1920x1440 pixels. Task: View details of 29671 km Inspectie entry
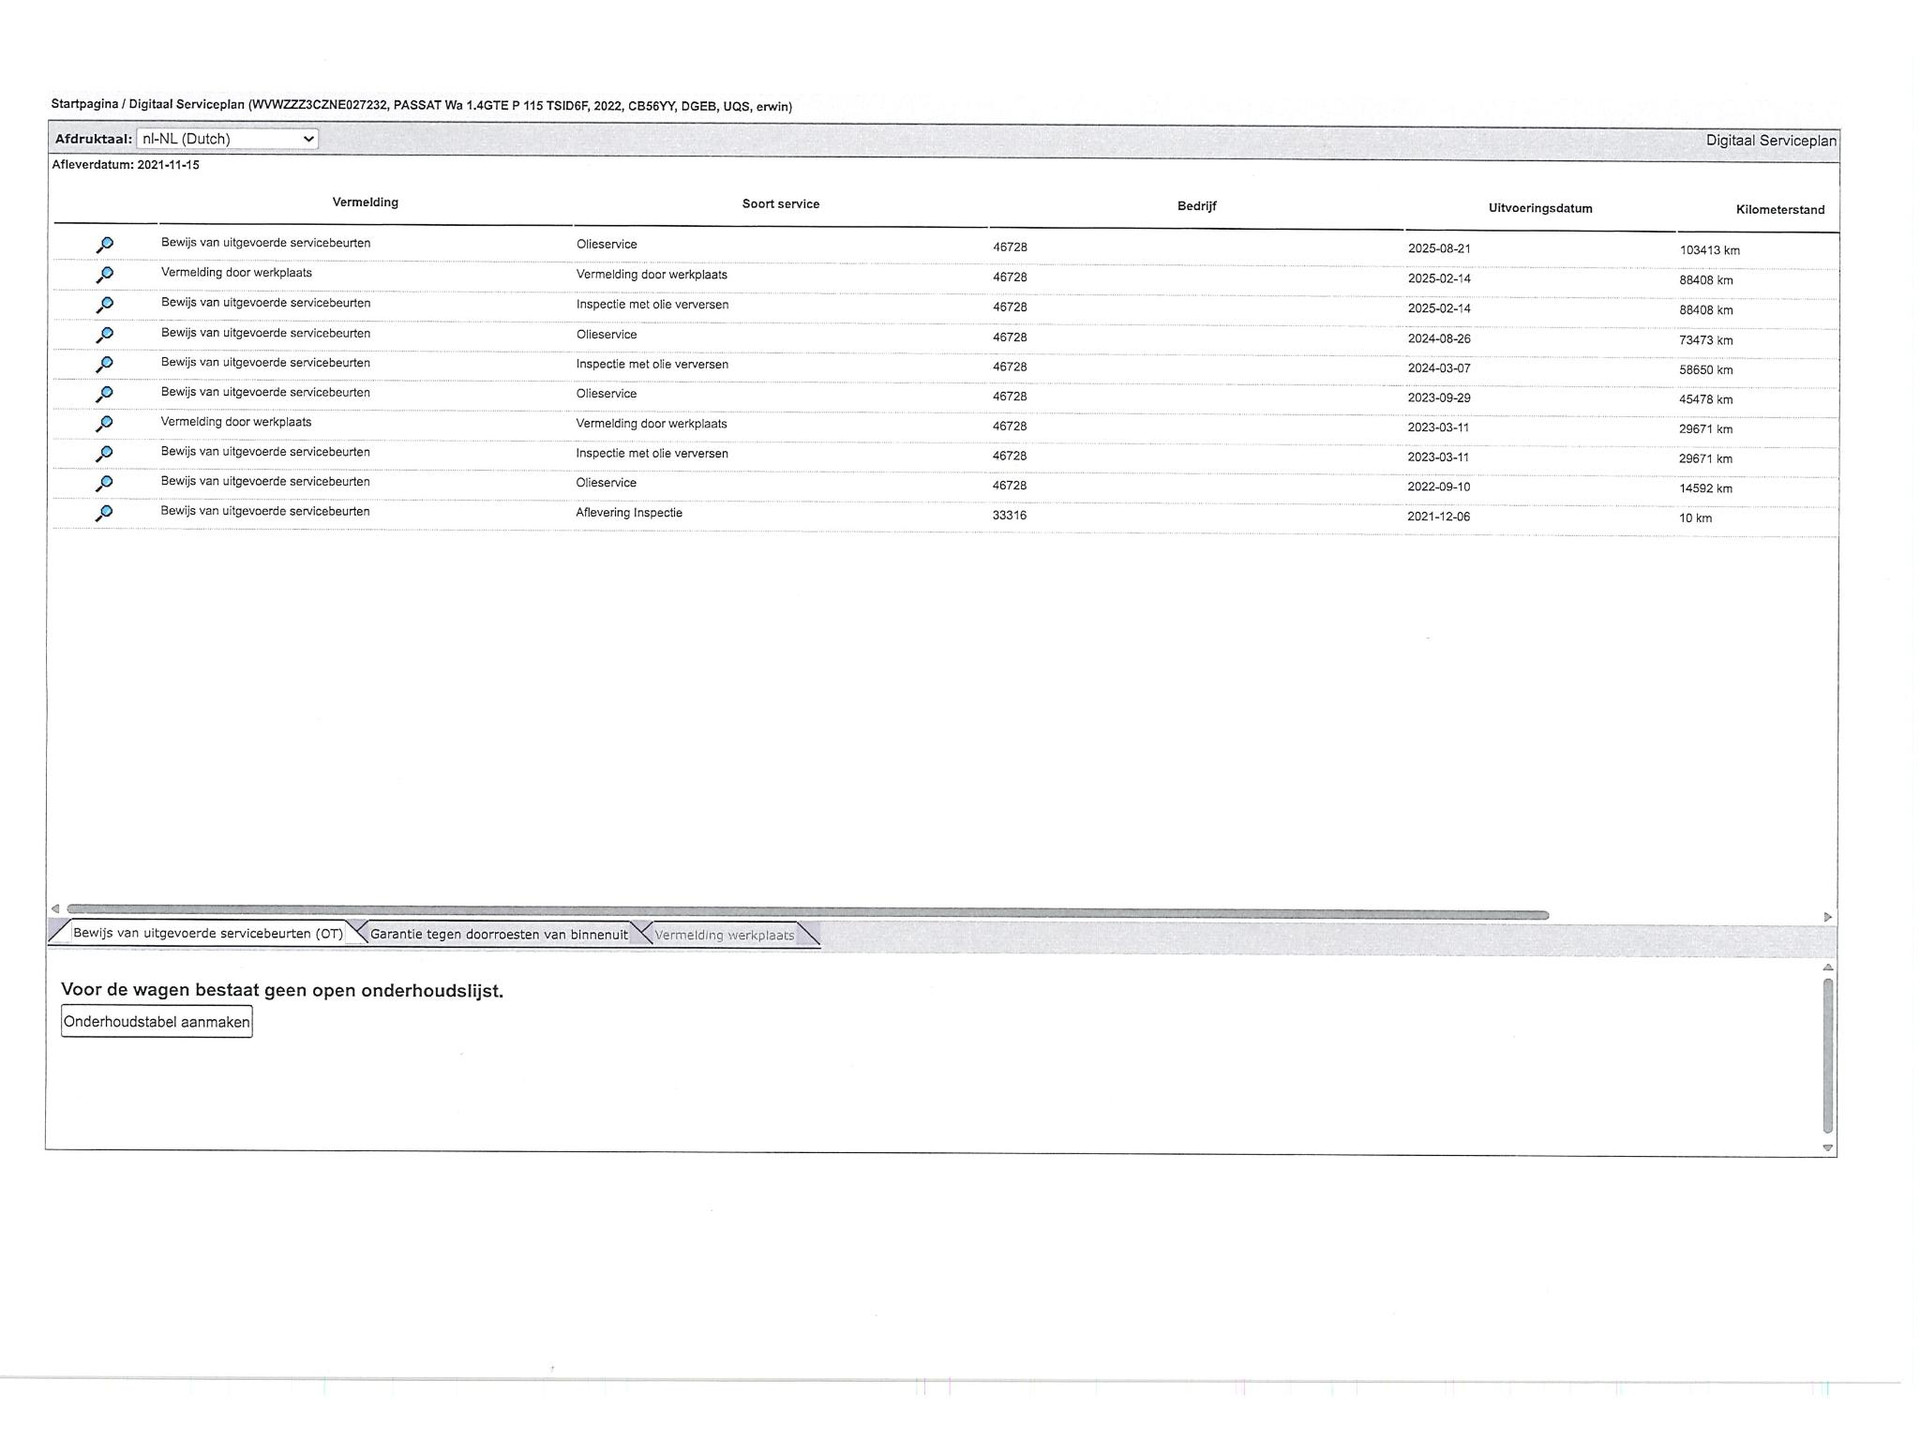tap(104, 454)
